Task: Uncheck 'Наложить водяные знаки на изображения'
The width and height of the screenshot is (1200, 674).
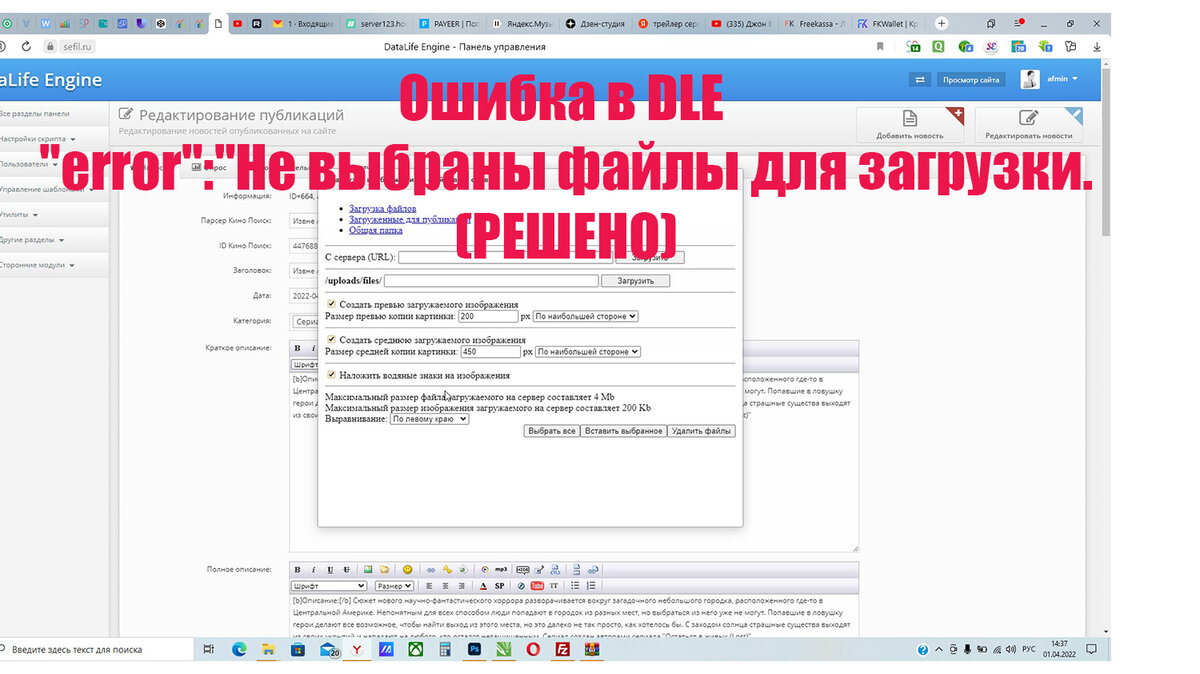Action: click(x=332, y=374)
